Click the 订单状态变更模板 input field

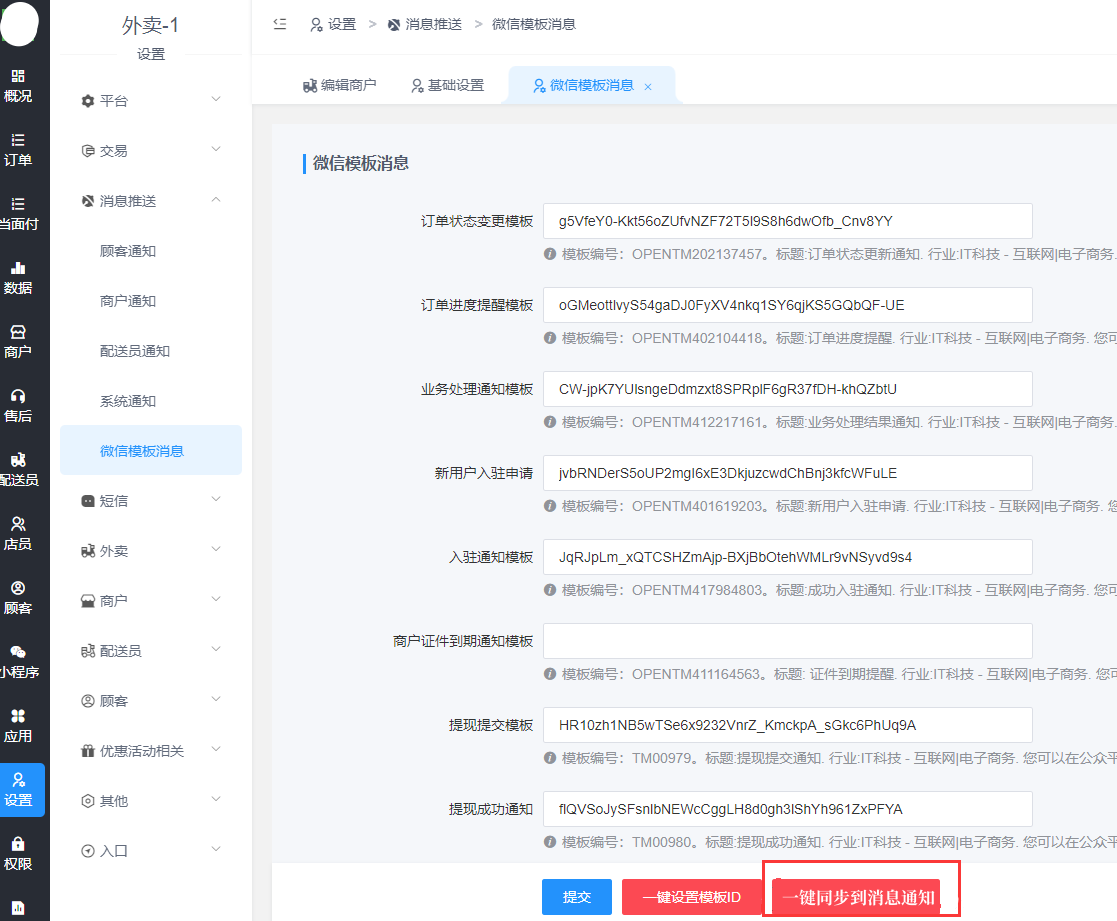click(x=787, y=221)
